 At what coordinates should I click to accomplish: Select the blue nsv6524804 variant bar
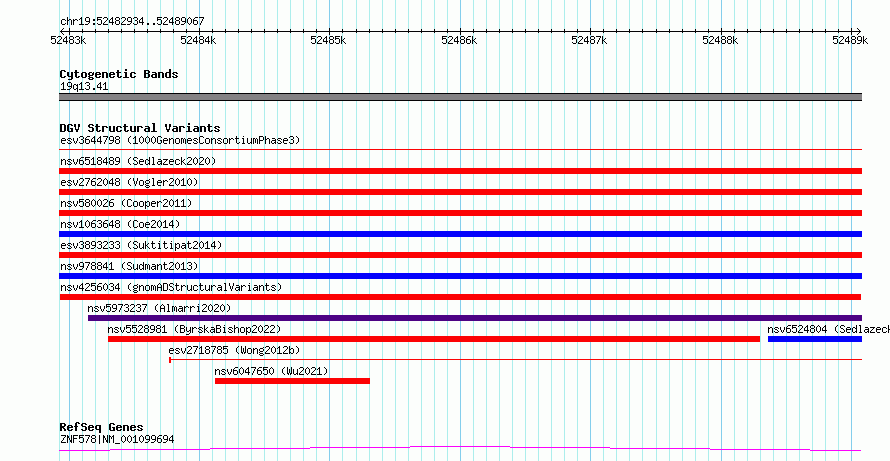point(815,339)
